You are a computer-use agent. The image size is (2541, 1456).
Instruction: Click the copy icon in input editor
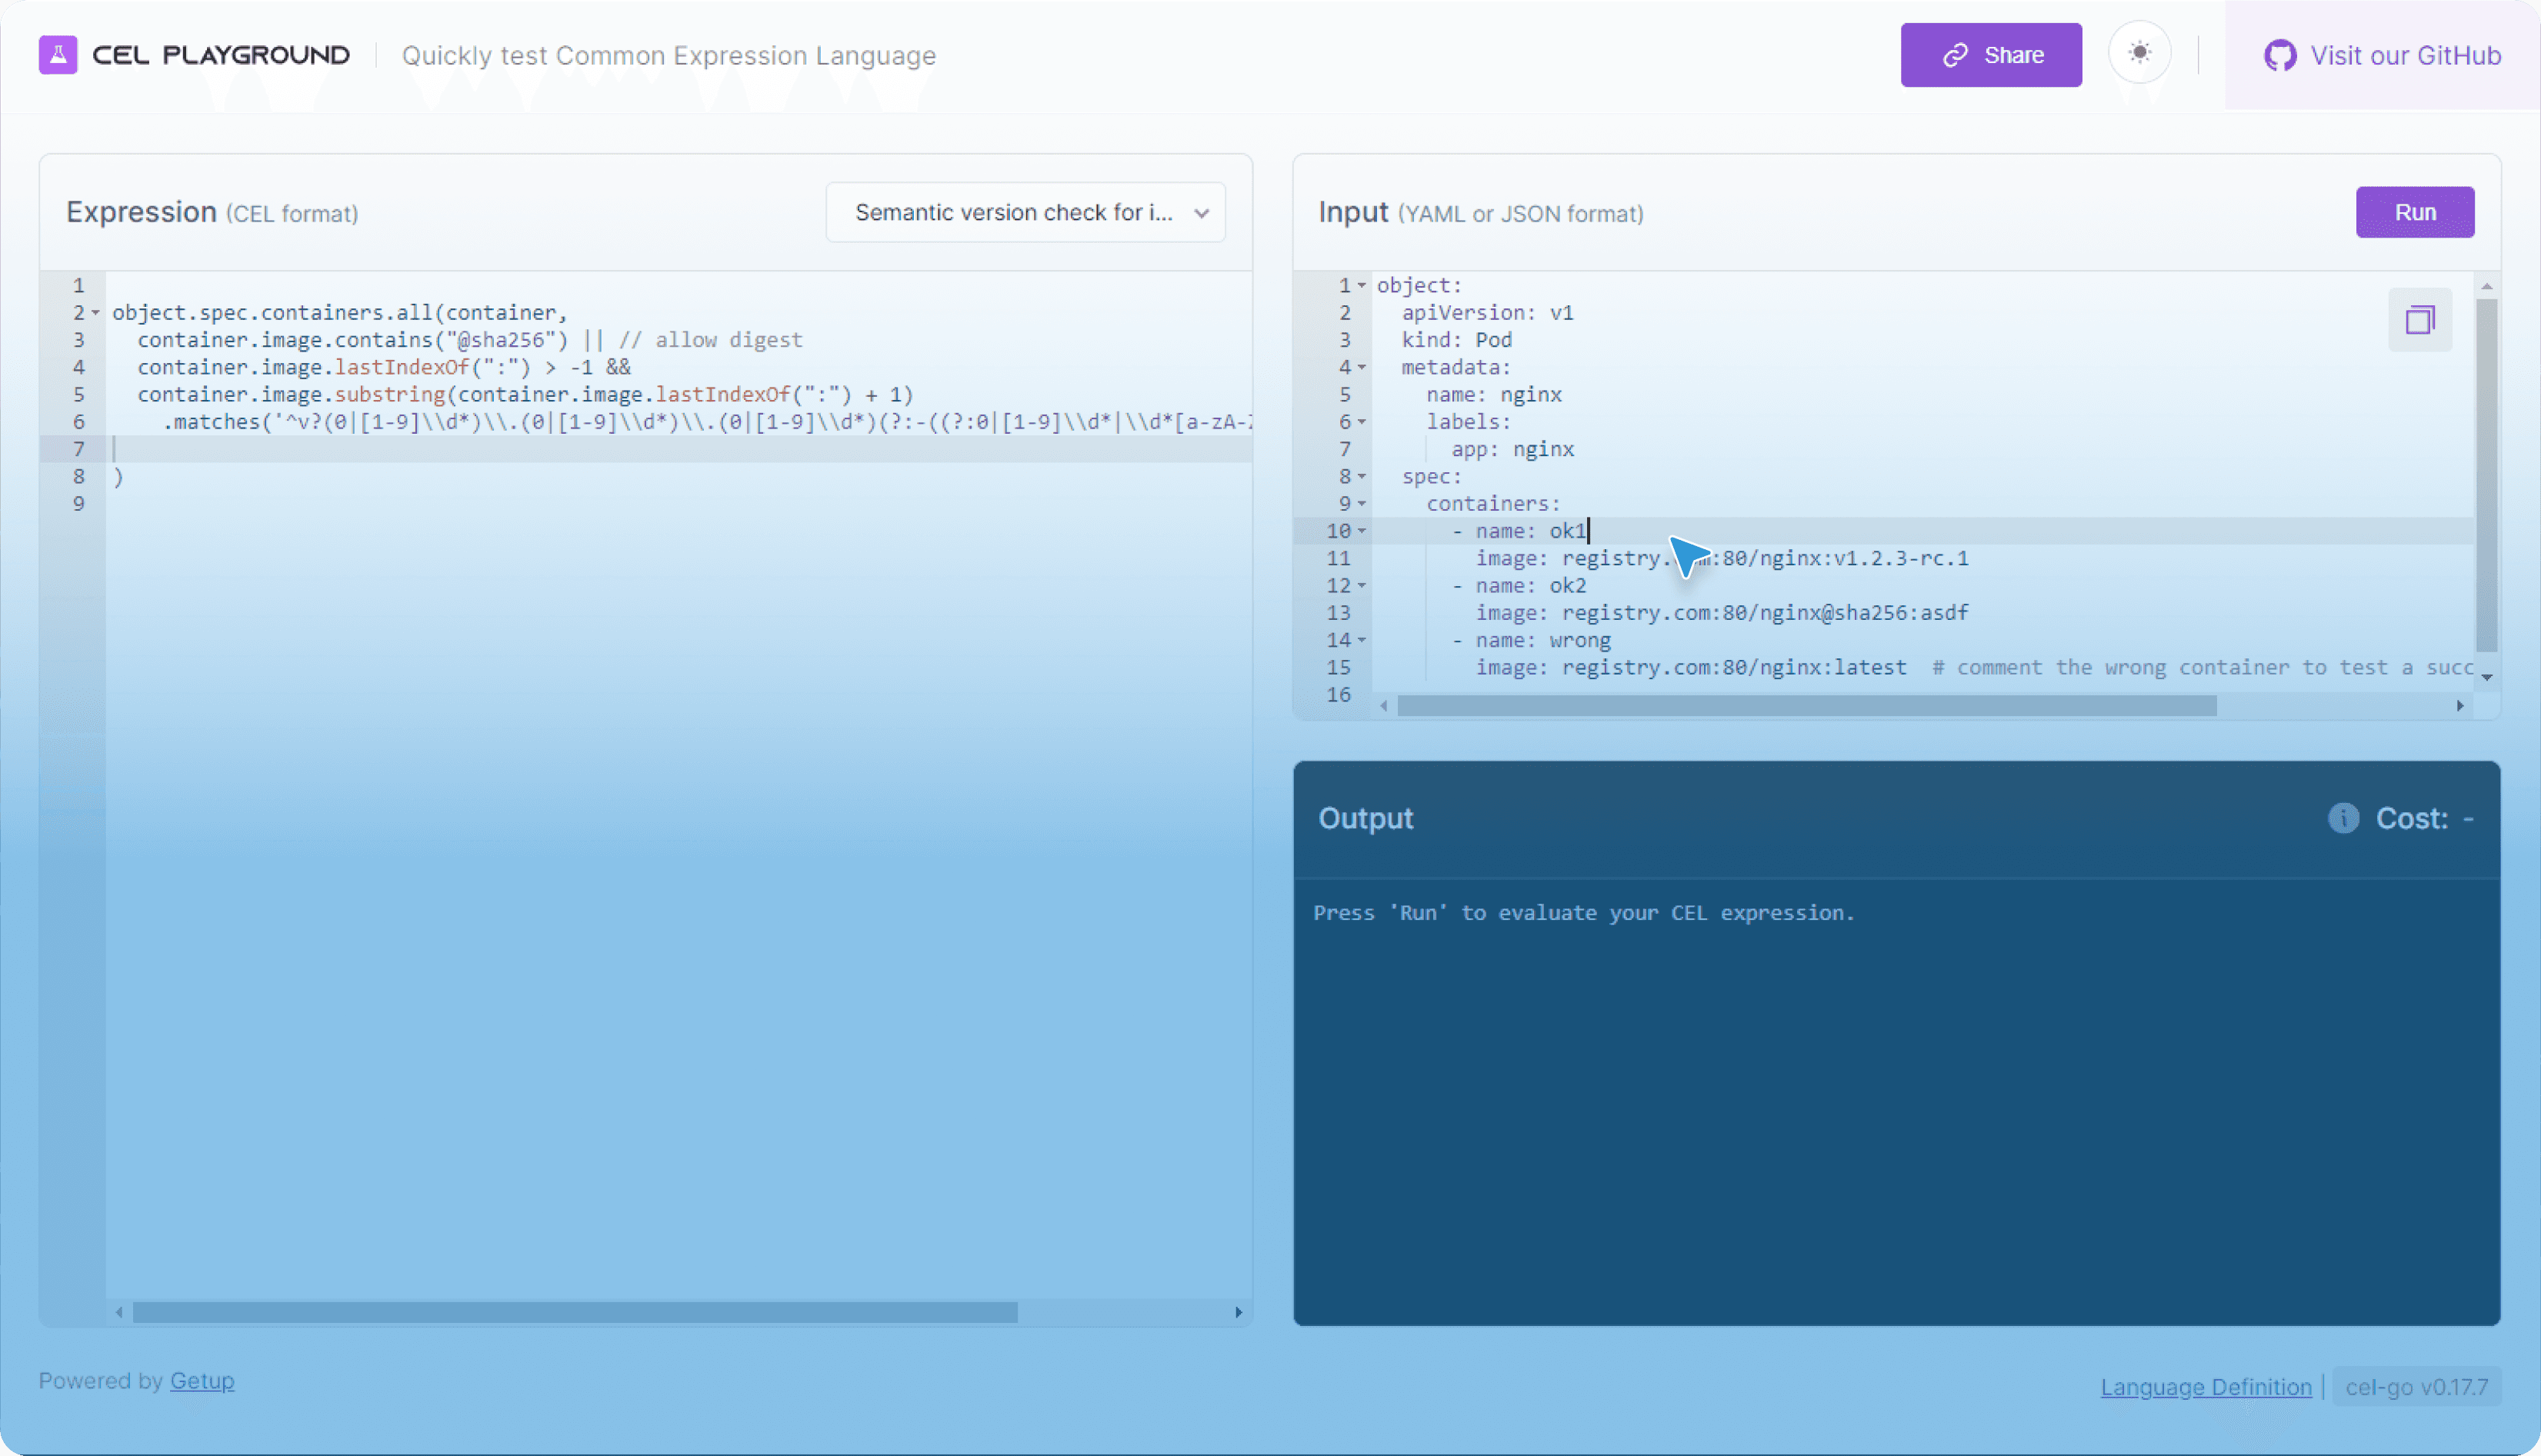click(2419, 320)
